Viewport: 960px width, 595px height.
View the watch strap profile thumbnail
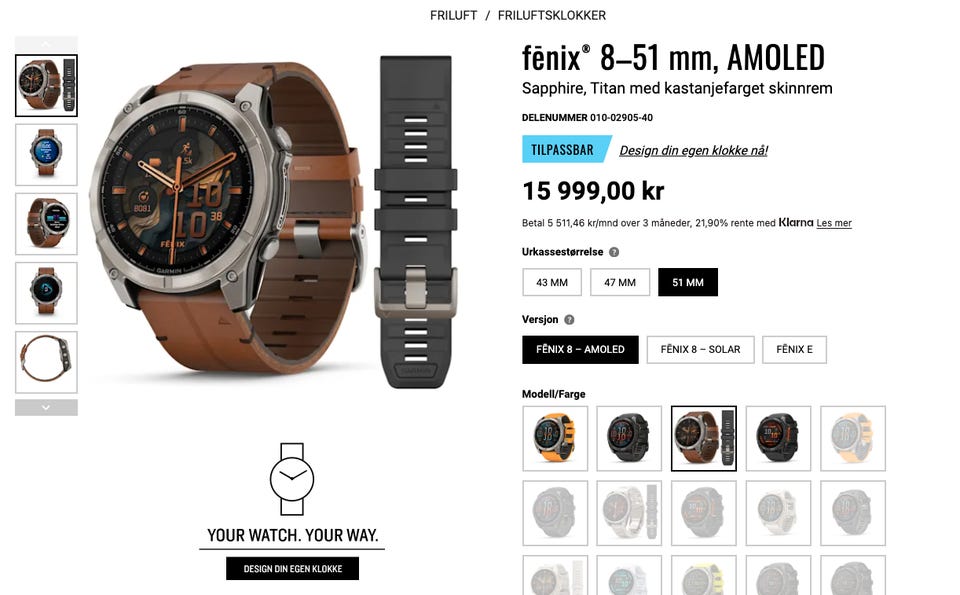[x=47, y=362]
